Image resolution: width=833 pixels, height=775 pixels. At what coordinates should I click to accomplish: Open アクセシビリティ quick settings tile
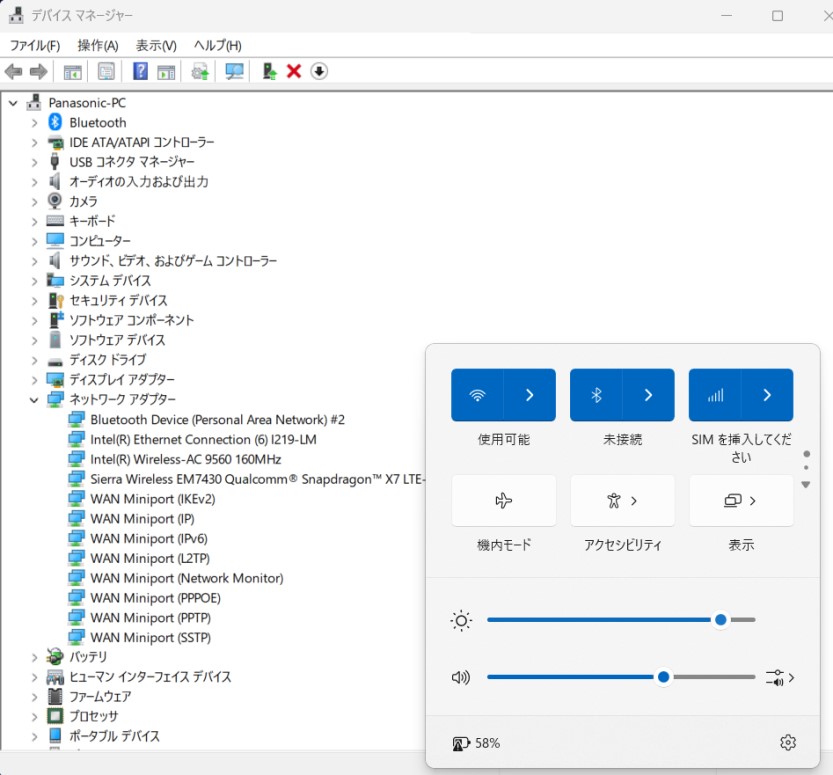622,500
